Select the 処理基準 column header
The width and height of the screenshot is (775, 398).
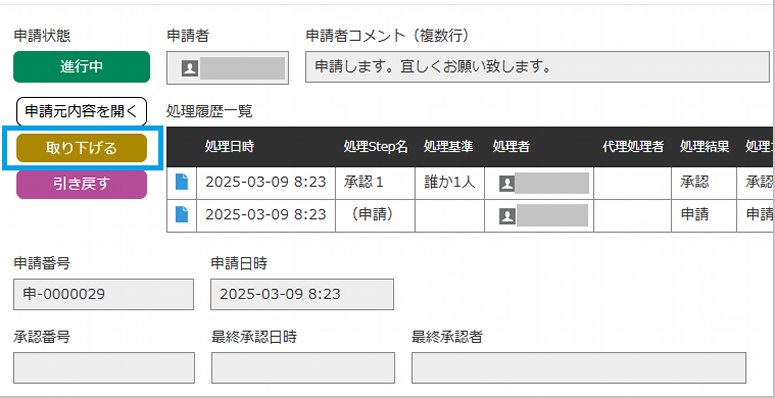coord(448,147)
